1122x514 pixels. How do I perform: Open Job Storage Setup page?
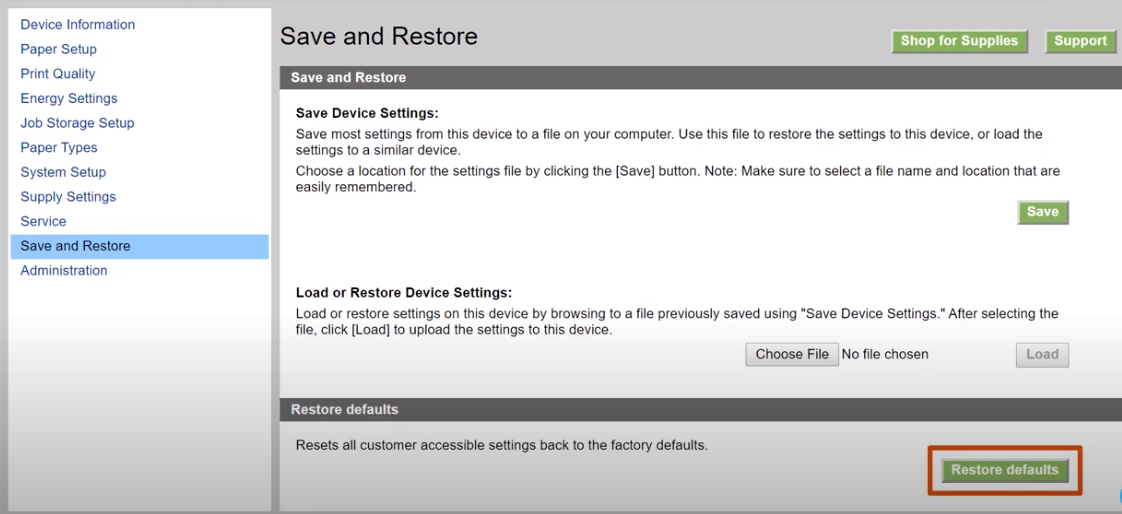77,122
